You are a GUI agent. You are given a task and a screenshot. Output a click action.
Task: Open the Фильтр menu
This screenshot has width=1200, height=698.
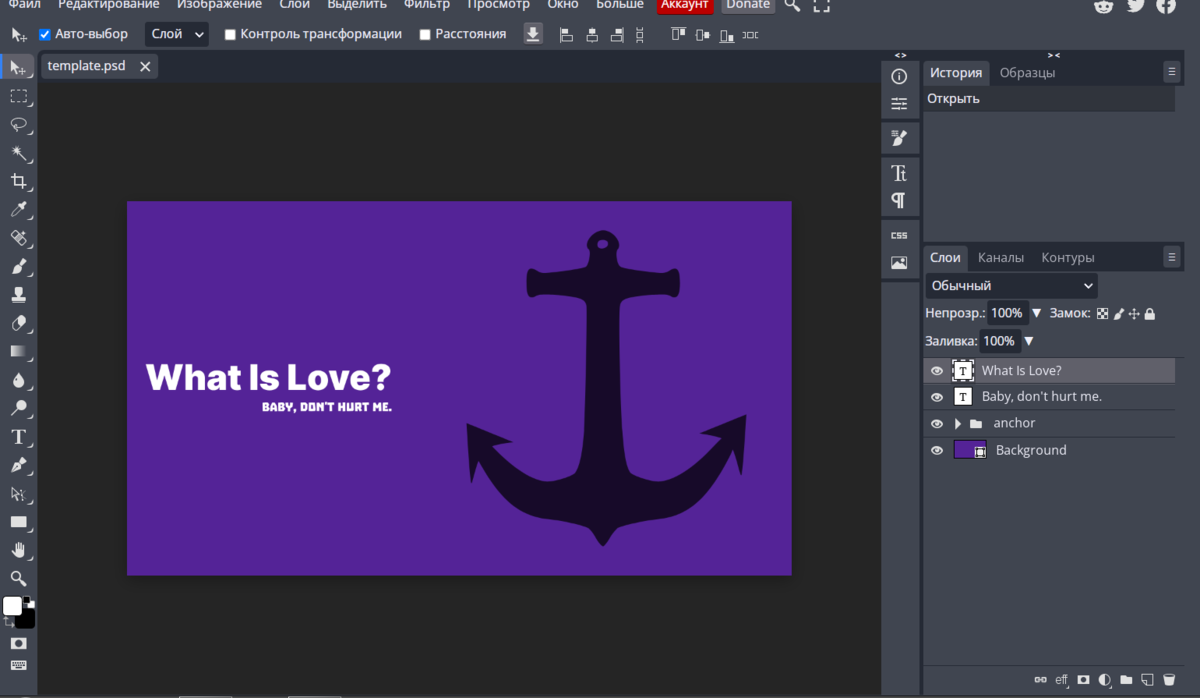(x=427, y=5)
